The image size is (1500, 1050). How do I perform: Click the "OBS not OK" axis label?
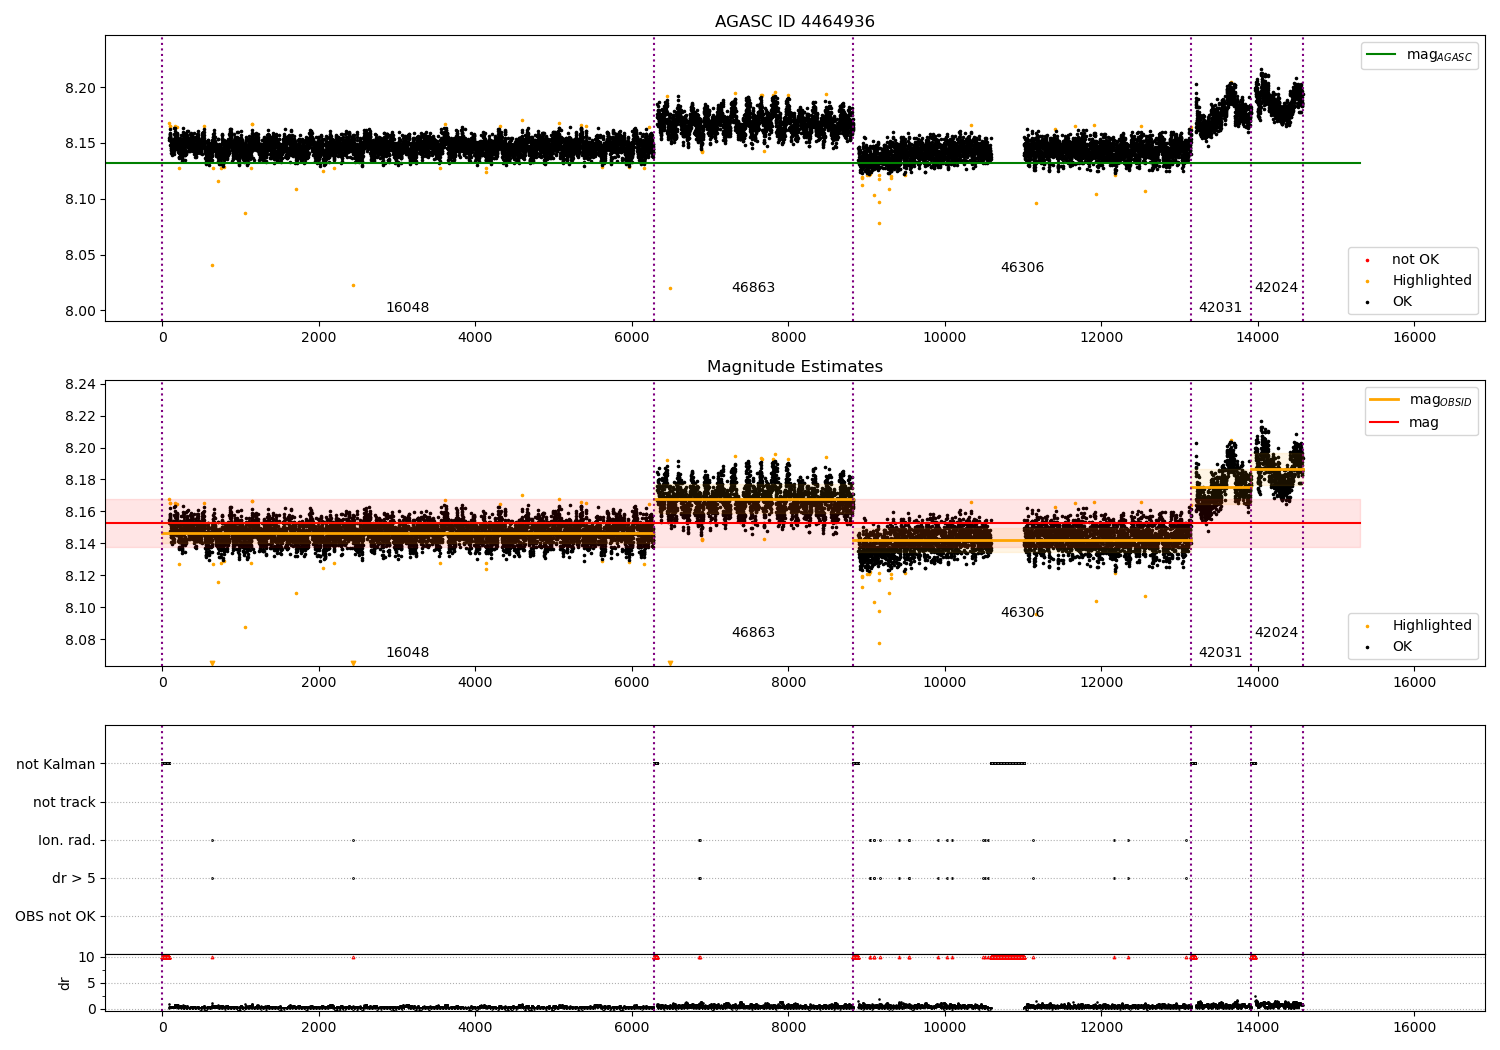coord(55,916)
